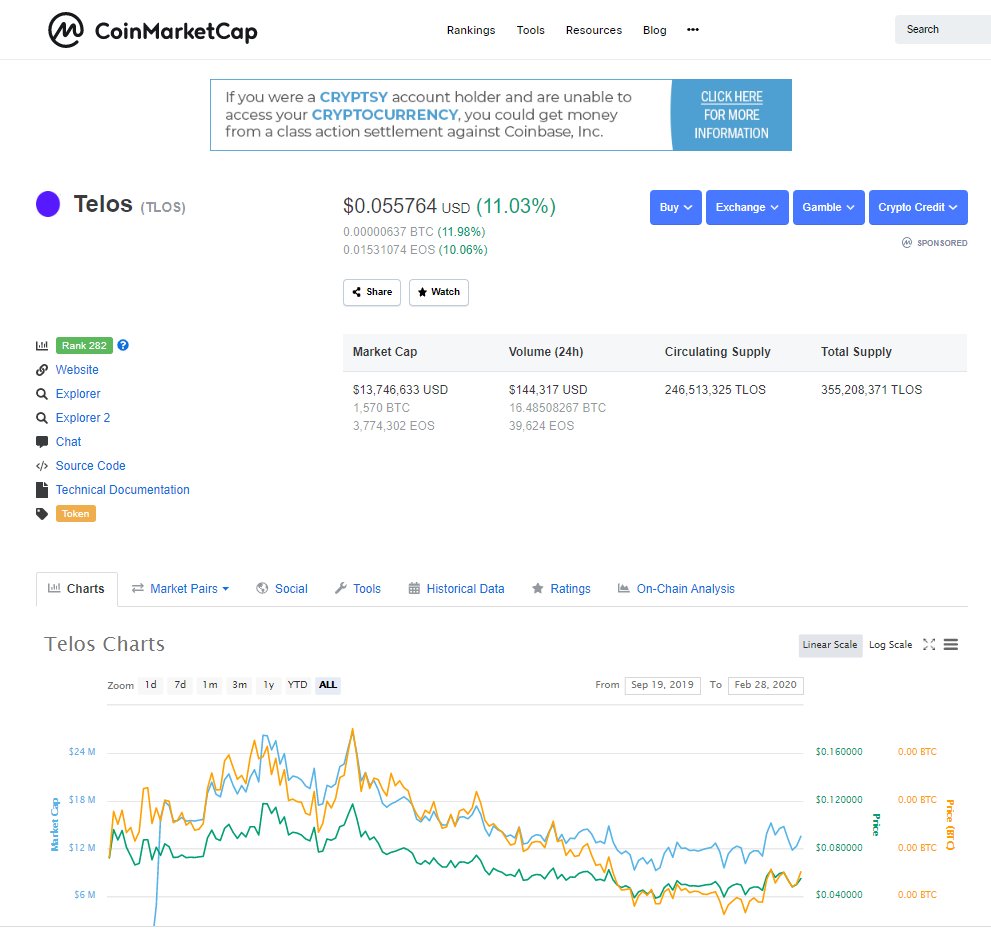Switch to the Social tab

click(x=282, y=589)
